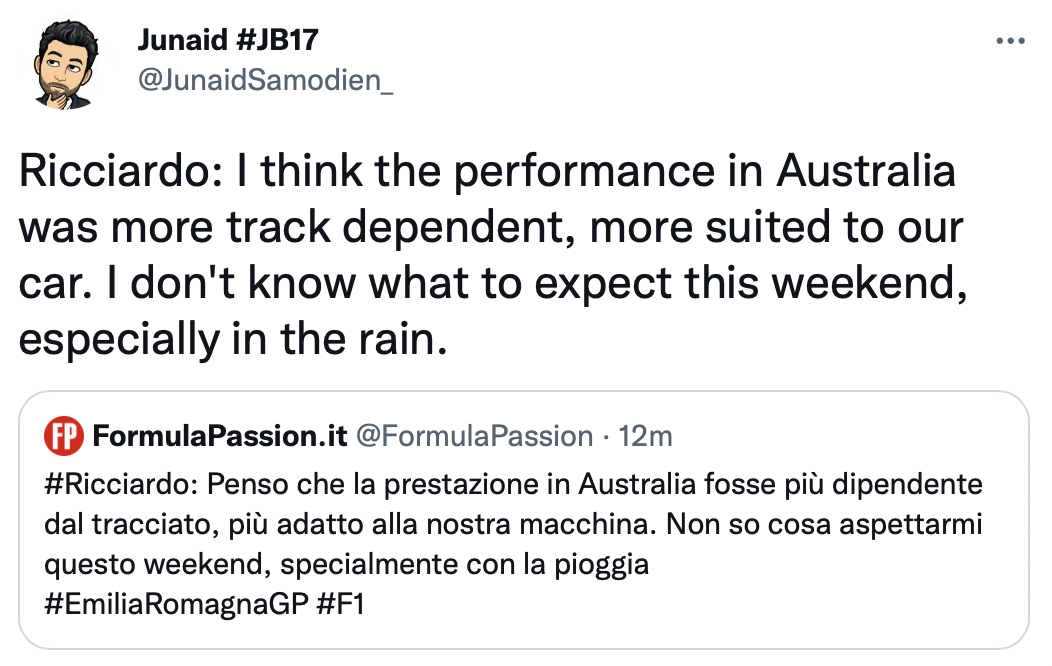
Task: Open the three-dot more options menu
Action: 1012,41
